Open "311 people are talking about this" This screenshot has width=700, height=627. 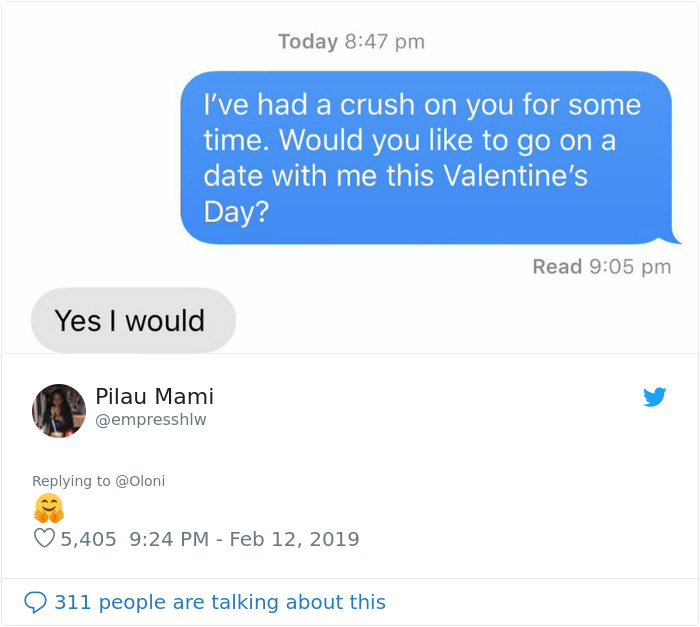click(219, 602)
